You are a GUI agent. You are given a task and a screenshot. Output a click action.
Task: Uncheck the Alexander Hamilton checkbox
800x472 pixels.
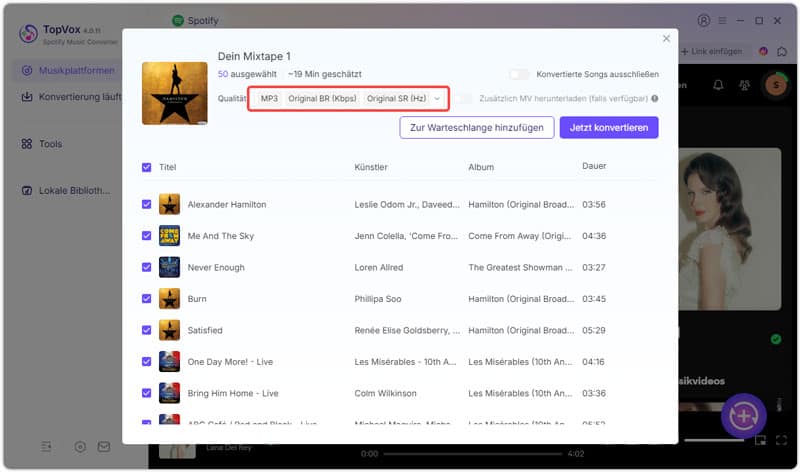[146, 204]
